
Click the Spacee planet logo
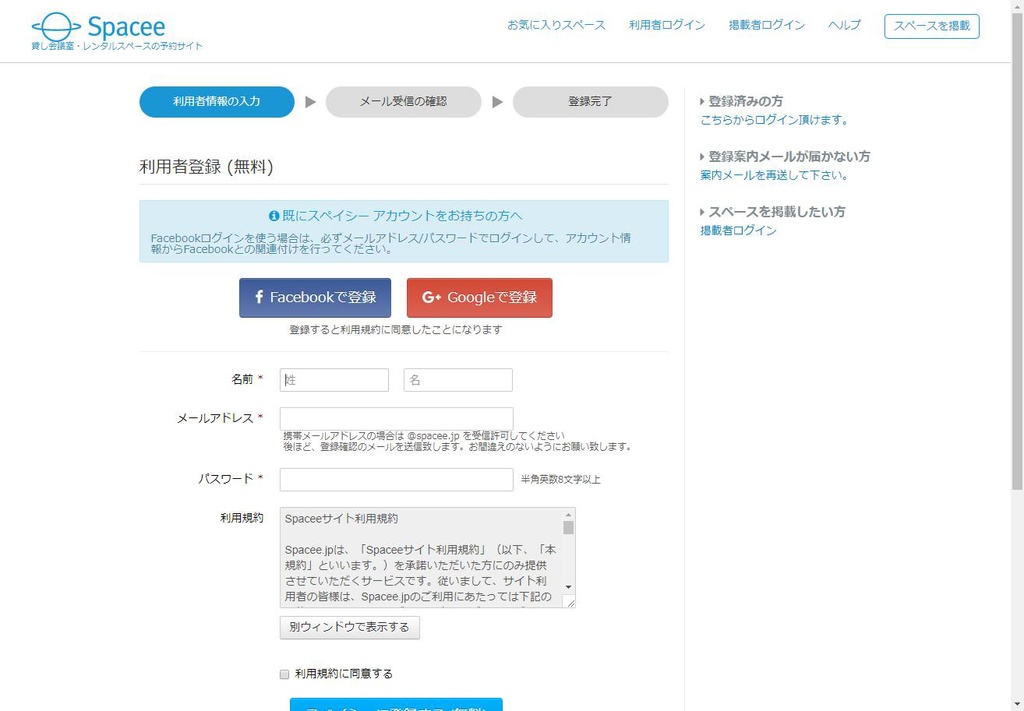pyautogui.click(x=56, y=27)
